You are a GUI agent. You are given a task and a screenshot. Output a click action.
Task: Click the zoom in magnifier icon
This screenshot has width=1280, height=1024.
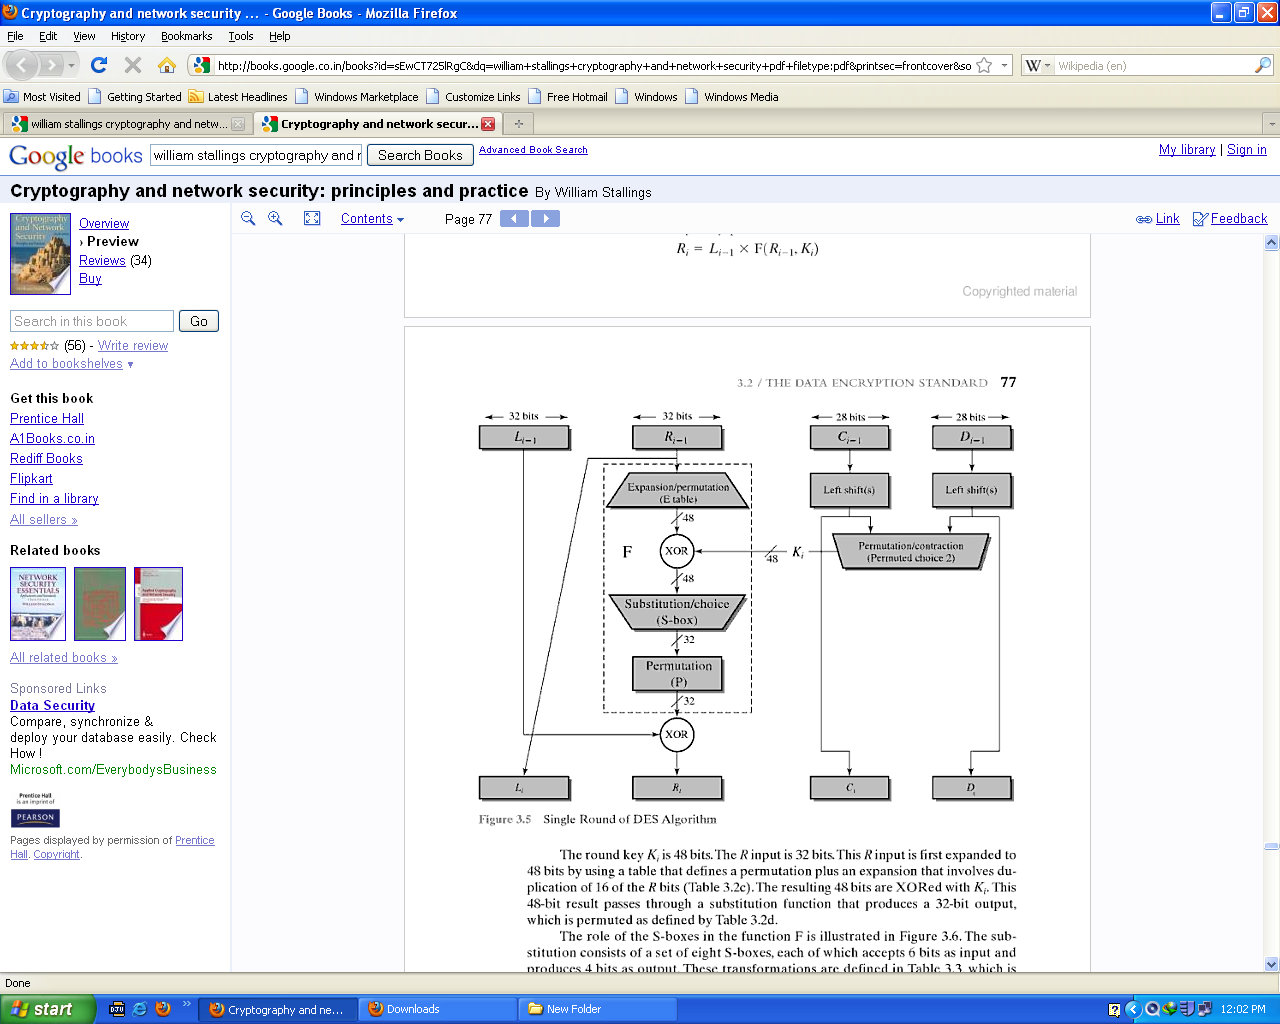(x=275, y=219)
